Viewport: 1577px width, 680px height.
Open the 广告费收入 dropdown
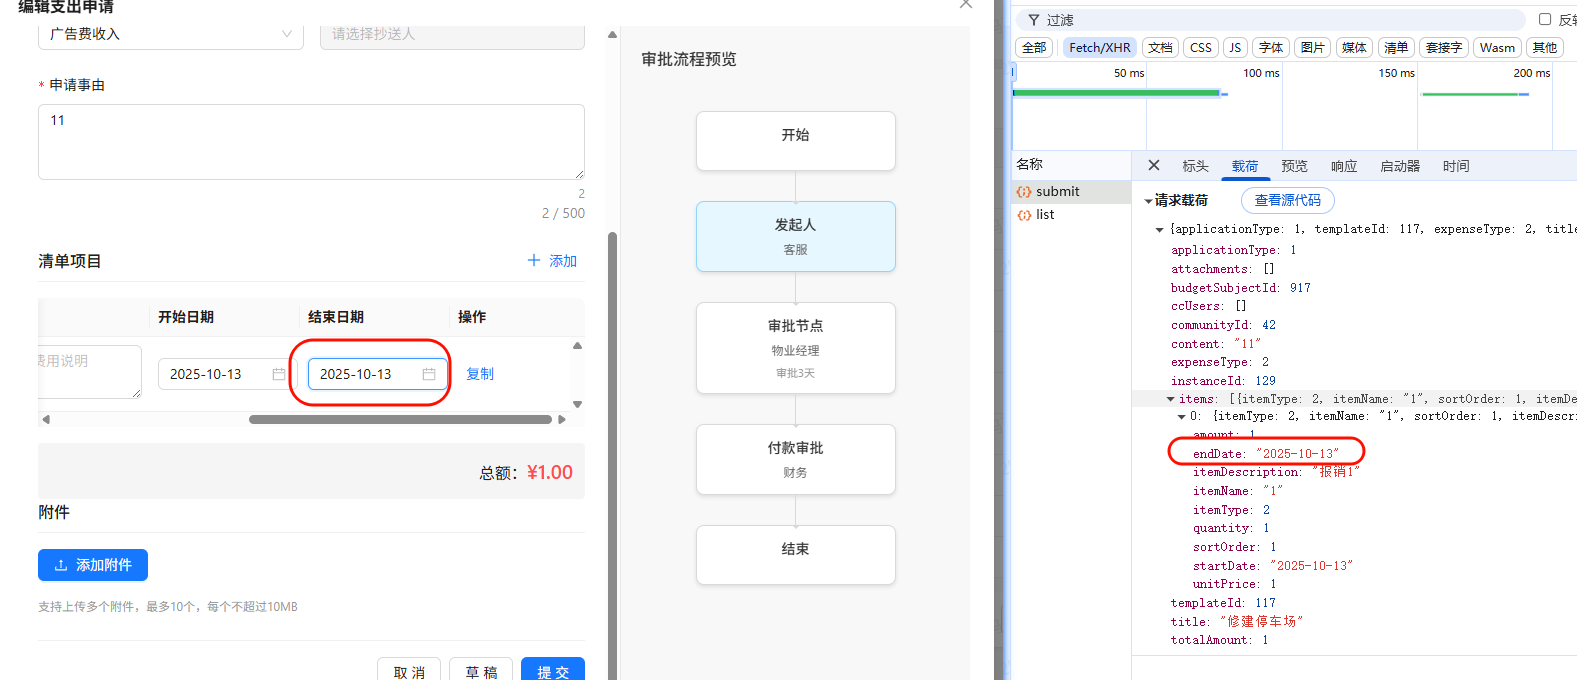[170, 34]
